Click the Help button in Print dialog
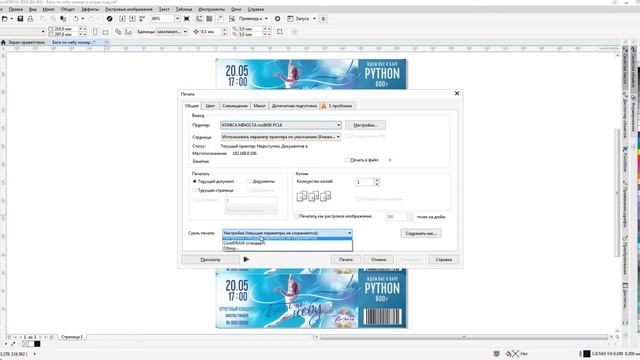This screenshot has width=640, height=360. coord(443,259)
